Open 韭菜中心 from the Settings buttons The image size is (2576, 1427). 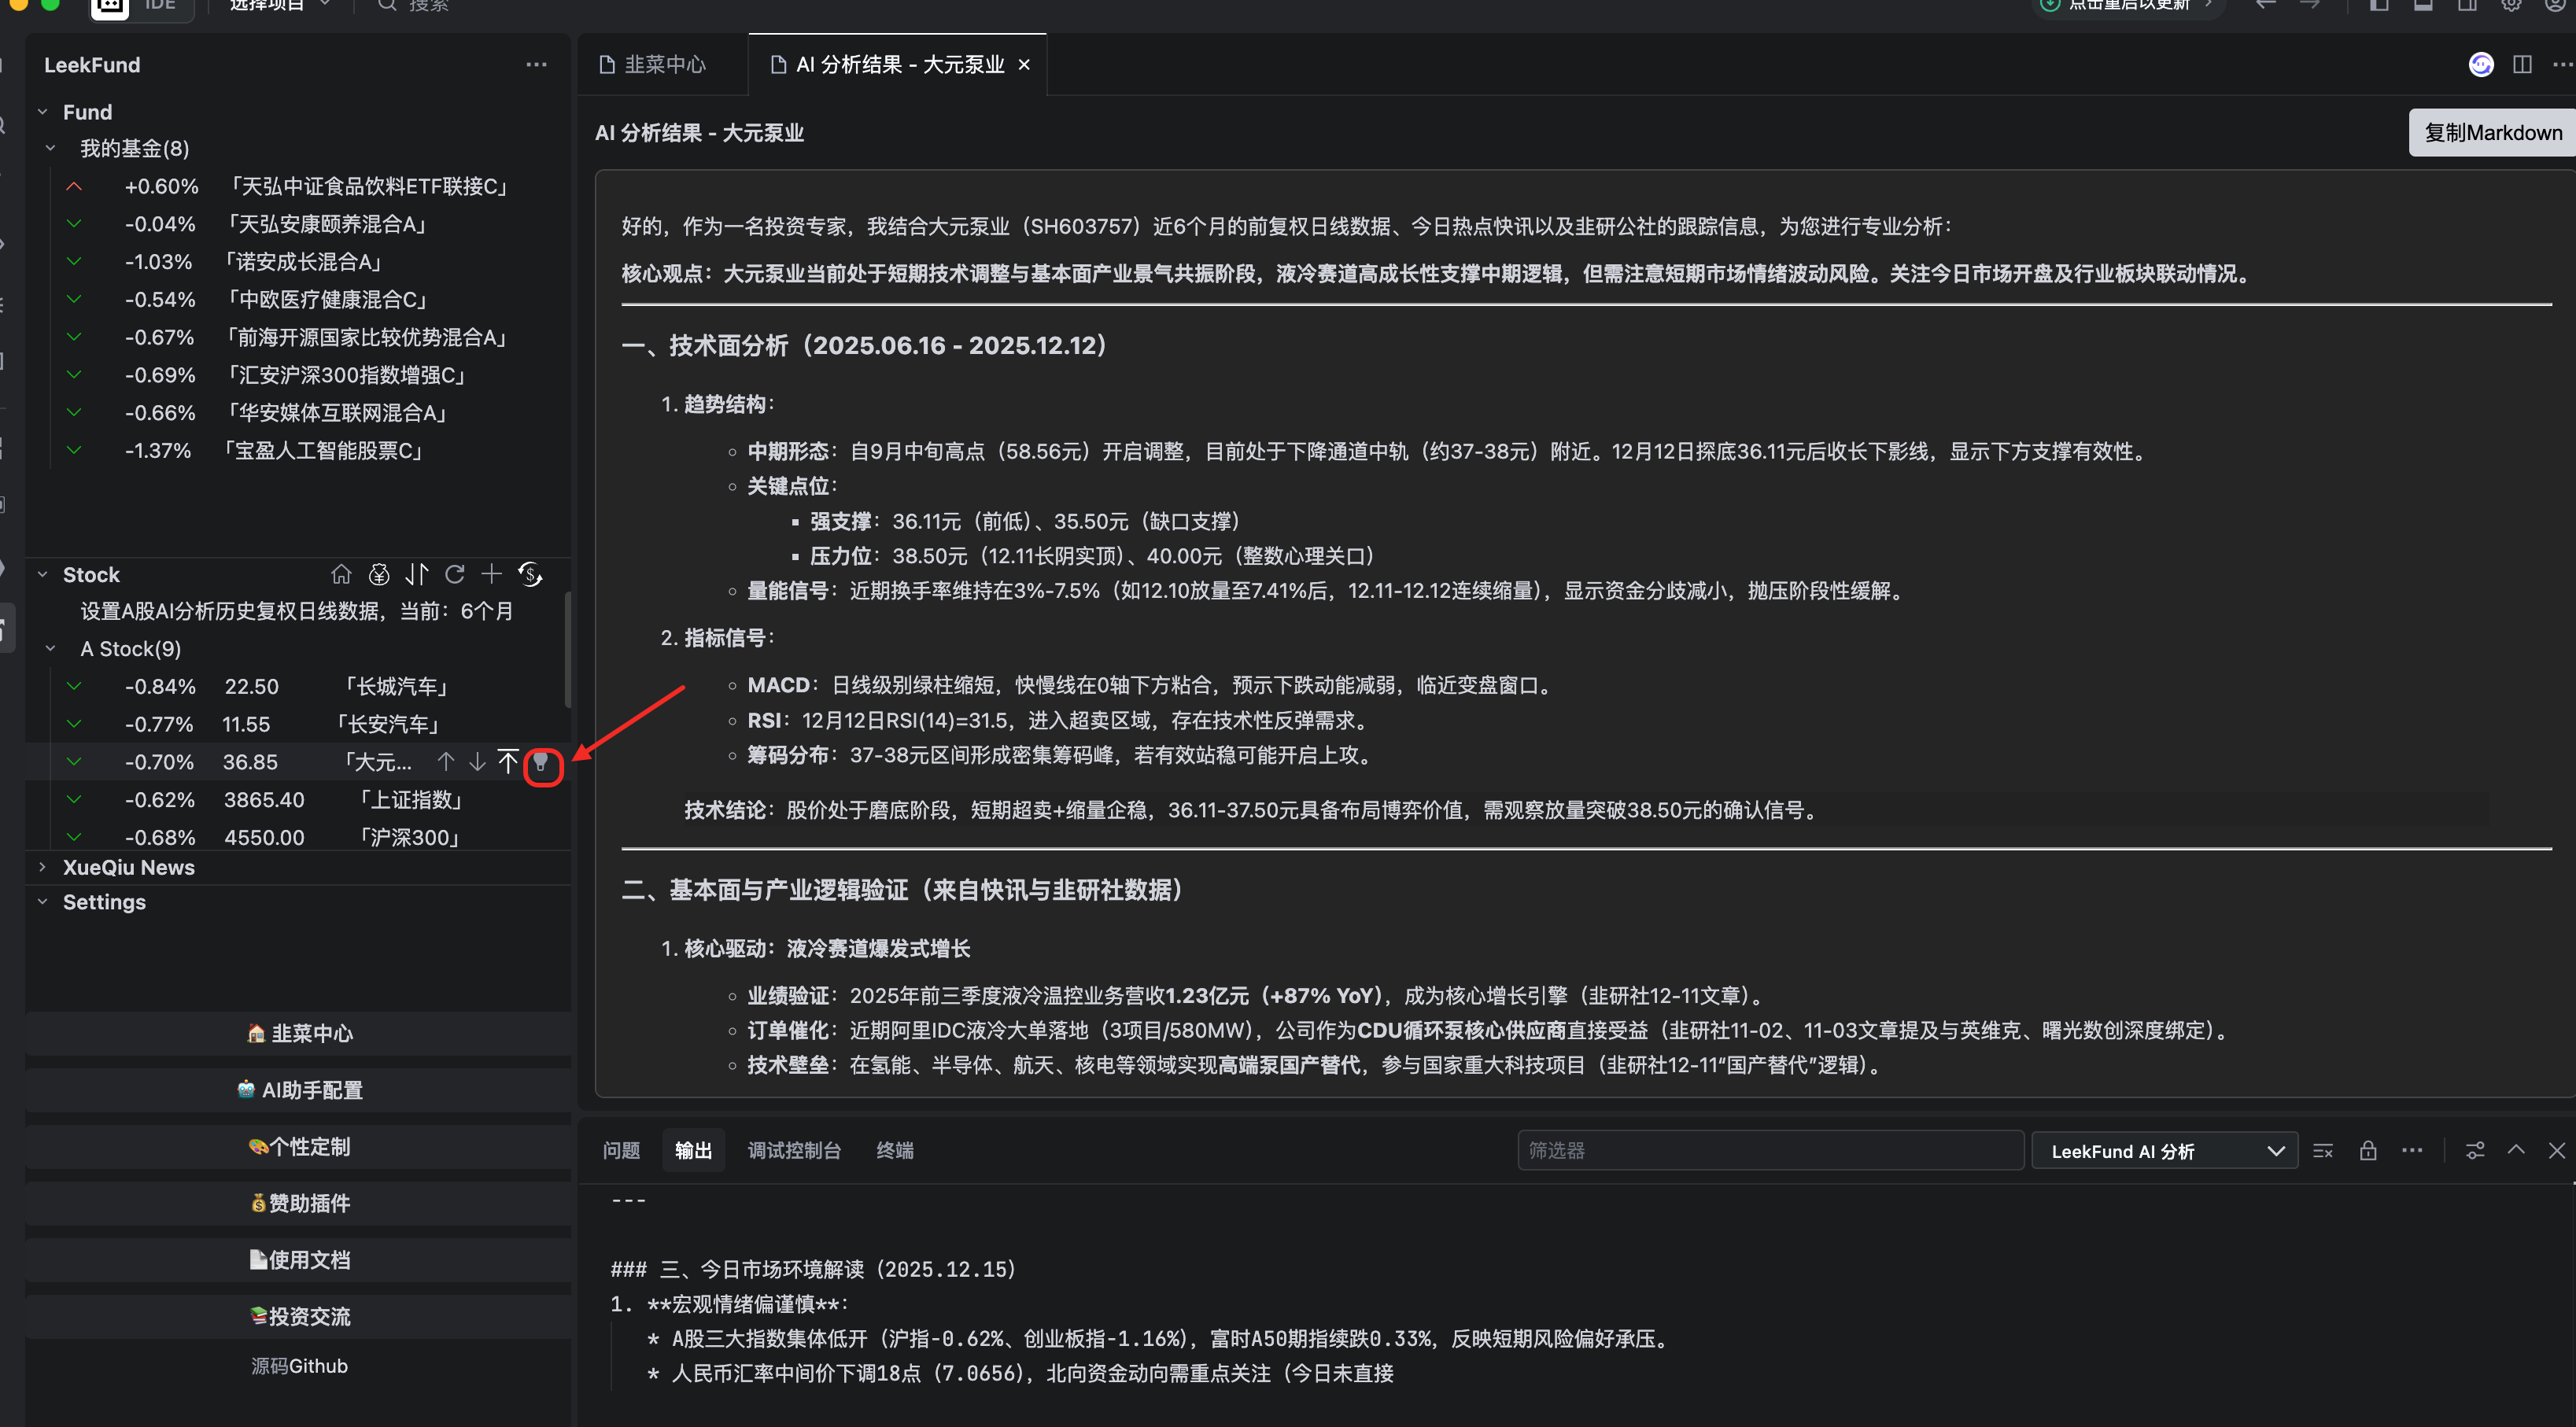[299, 1033]
